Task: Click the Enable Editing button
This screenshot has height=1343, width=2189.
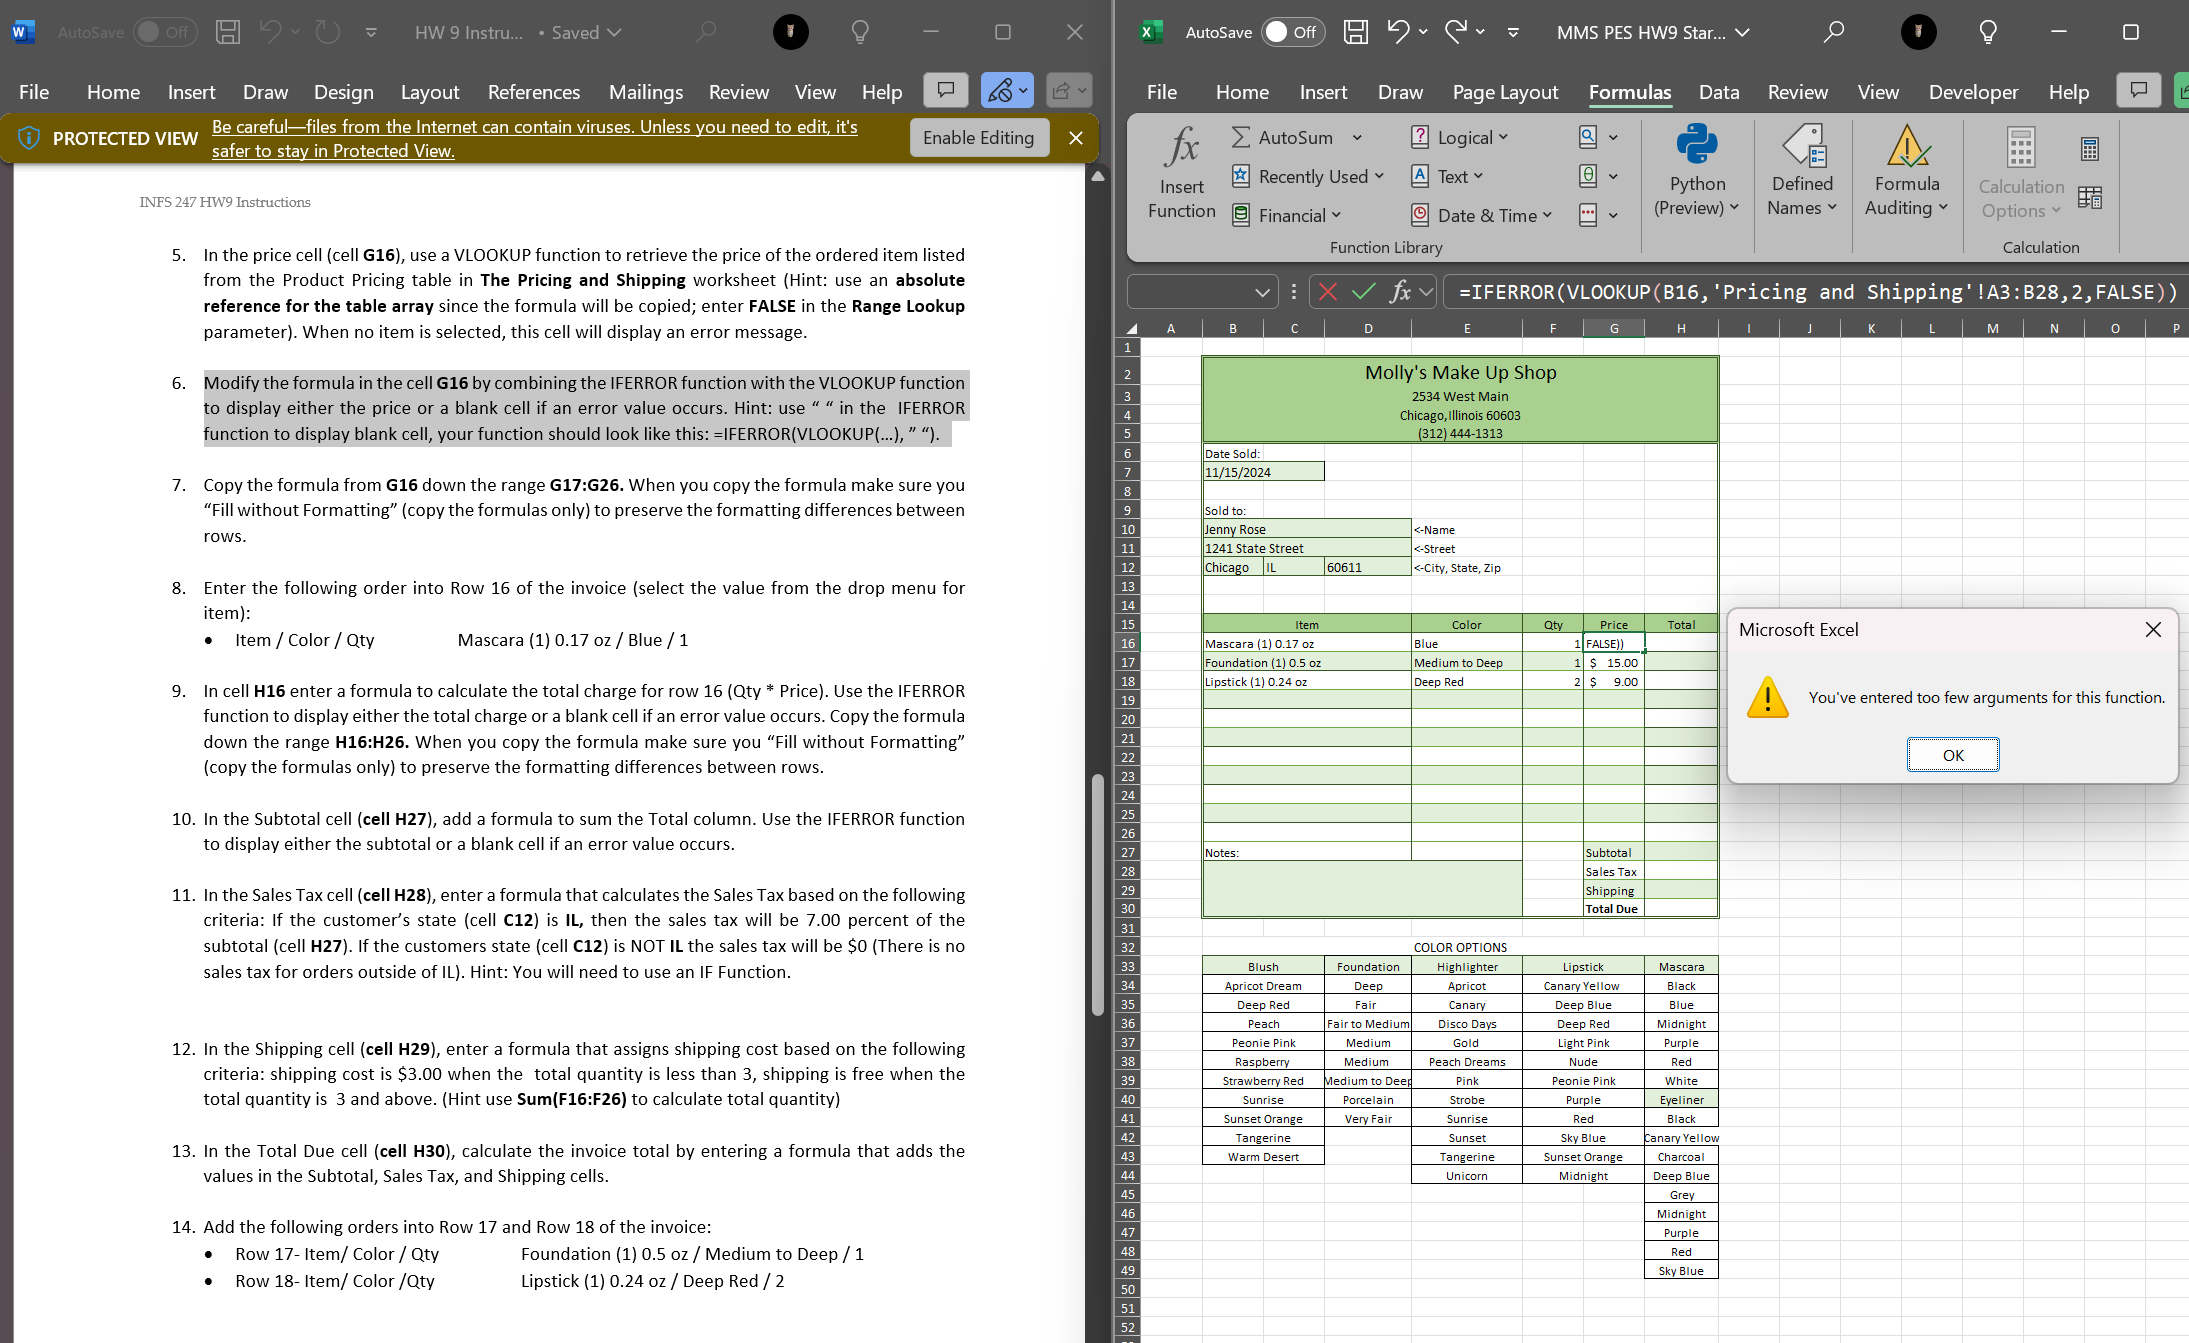Action: pos(977,138)
